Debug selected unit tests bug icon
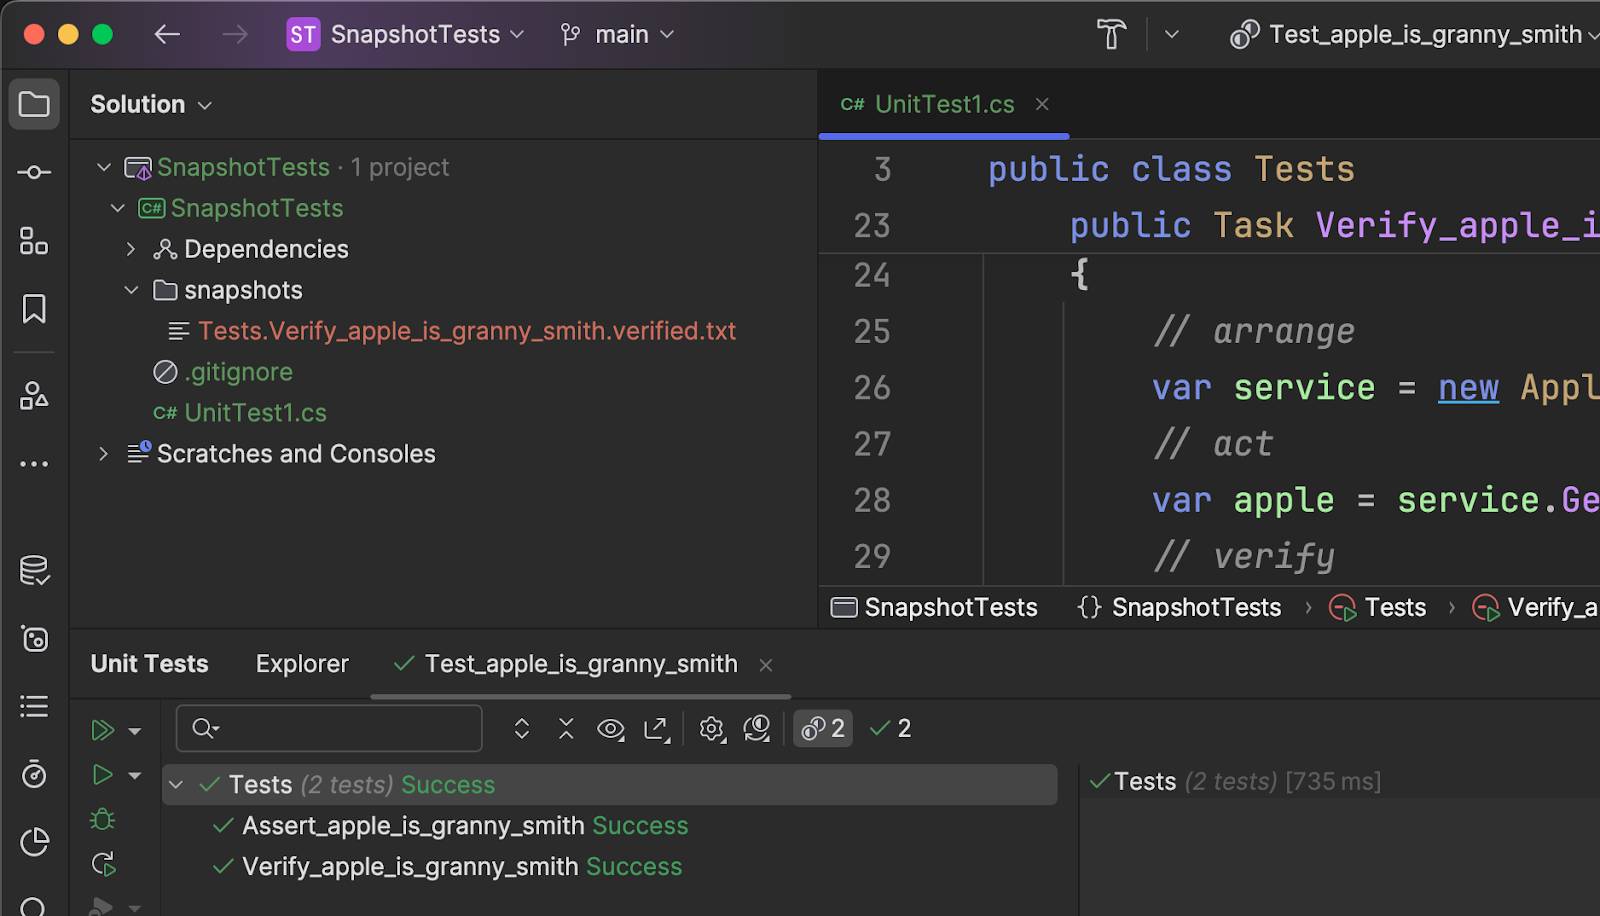 102,820
